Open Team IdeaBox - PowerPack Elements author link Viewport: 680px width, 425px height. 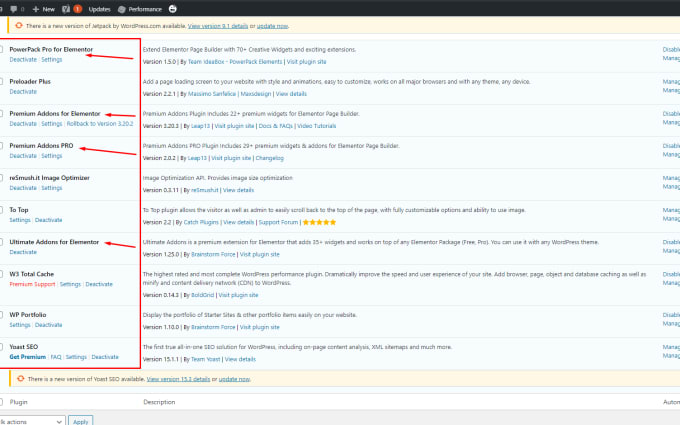[235, 62]
